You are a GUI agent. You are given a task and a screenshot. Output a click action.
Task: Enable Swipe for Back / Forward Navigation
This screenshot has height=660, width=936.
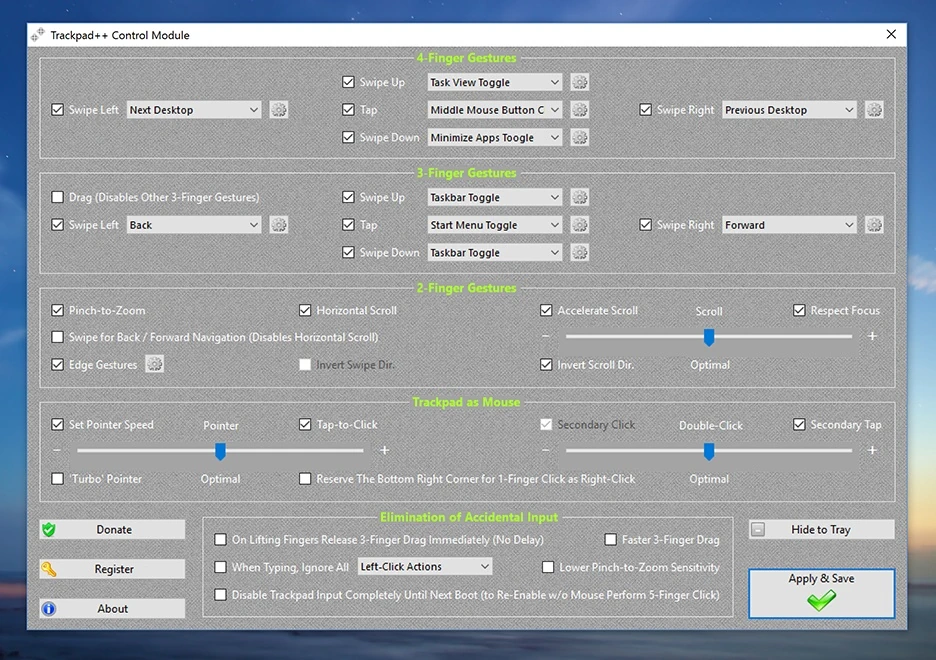(x=57, y=337)
